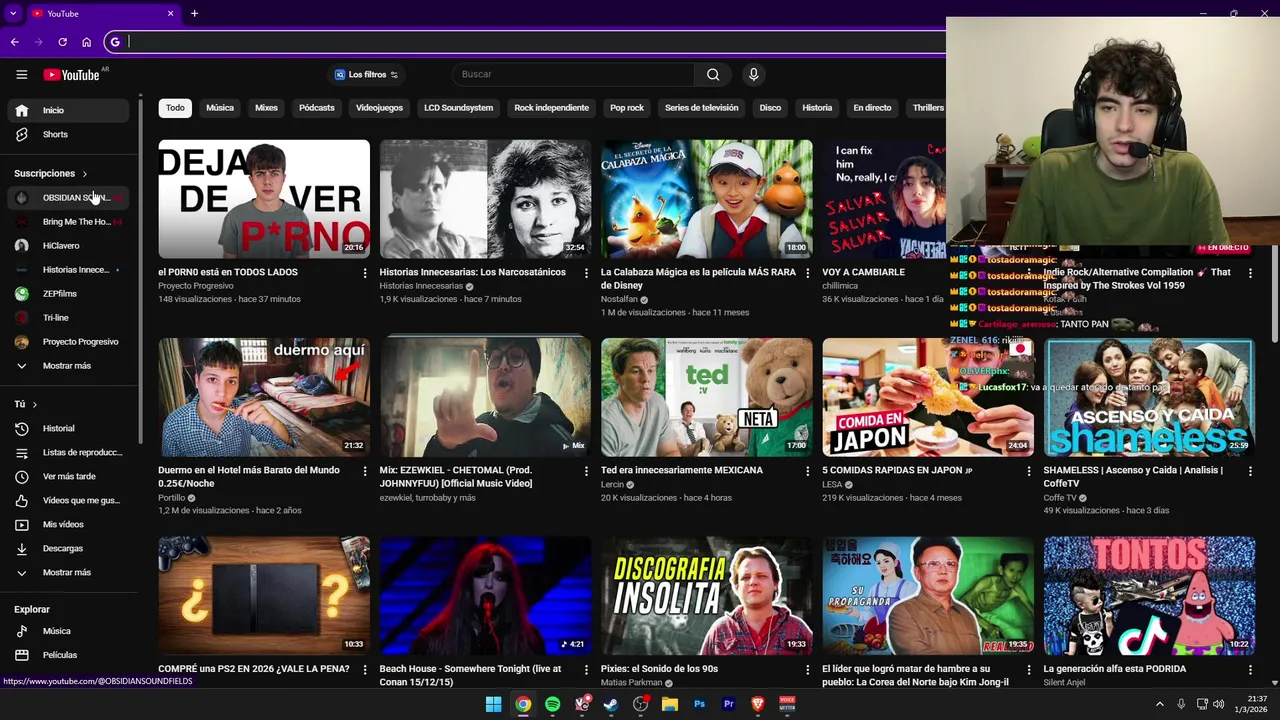This screenshot has width=1280, height=720.
Task: Open Photoshop from the taskbar
Action: pos(699,704)
